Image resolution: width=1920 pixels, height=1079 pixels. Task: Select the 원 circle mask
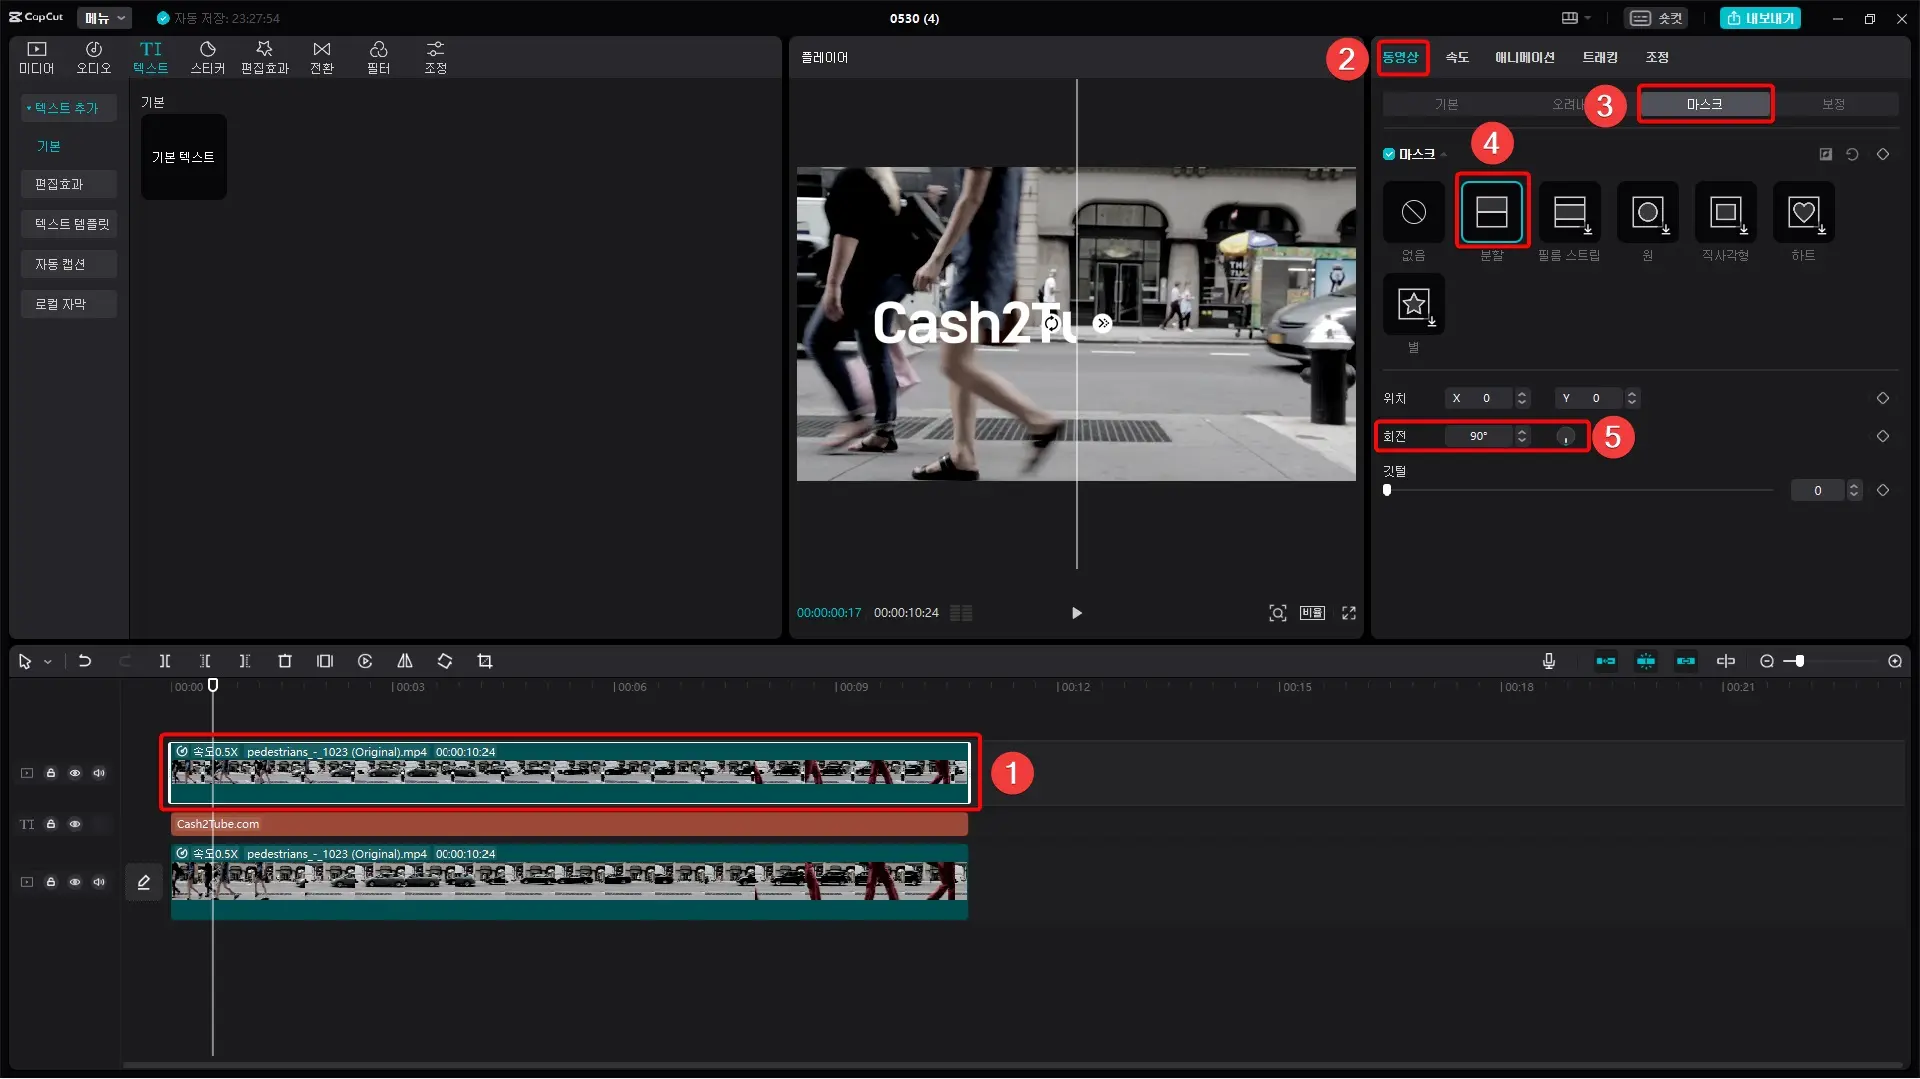coord(1648,212)
